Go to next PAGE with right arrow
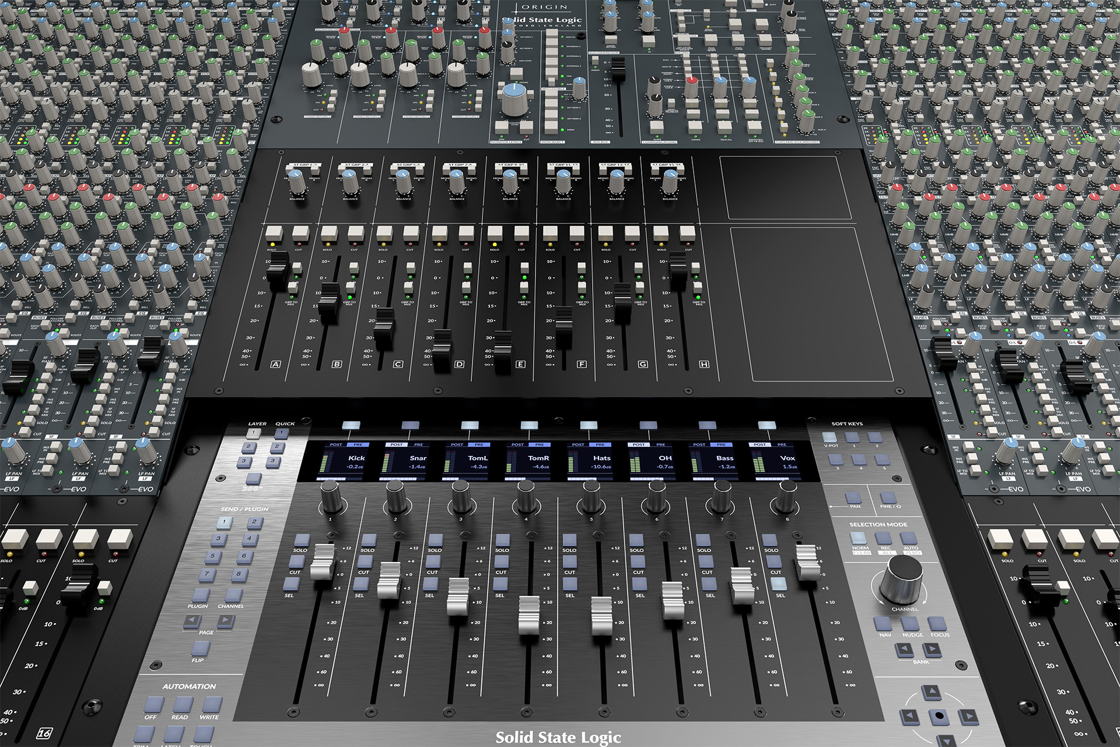1120x747 pixels. click(x=226, y=621)
